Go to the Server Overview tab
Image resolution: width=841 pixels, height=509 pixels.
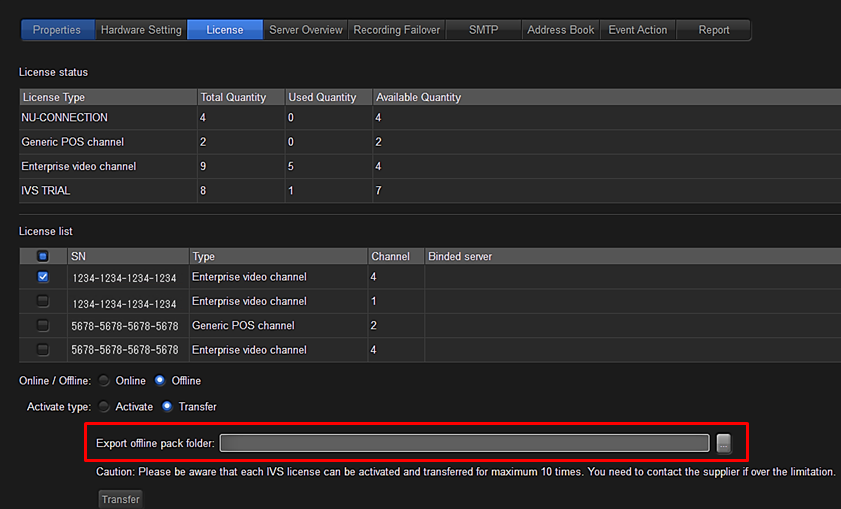point(306,30)
